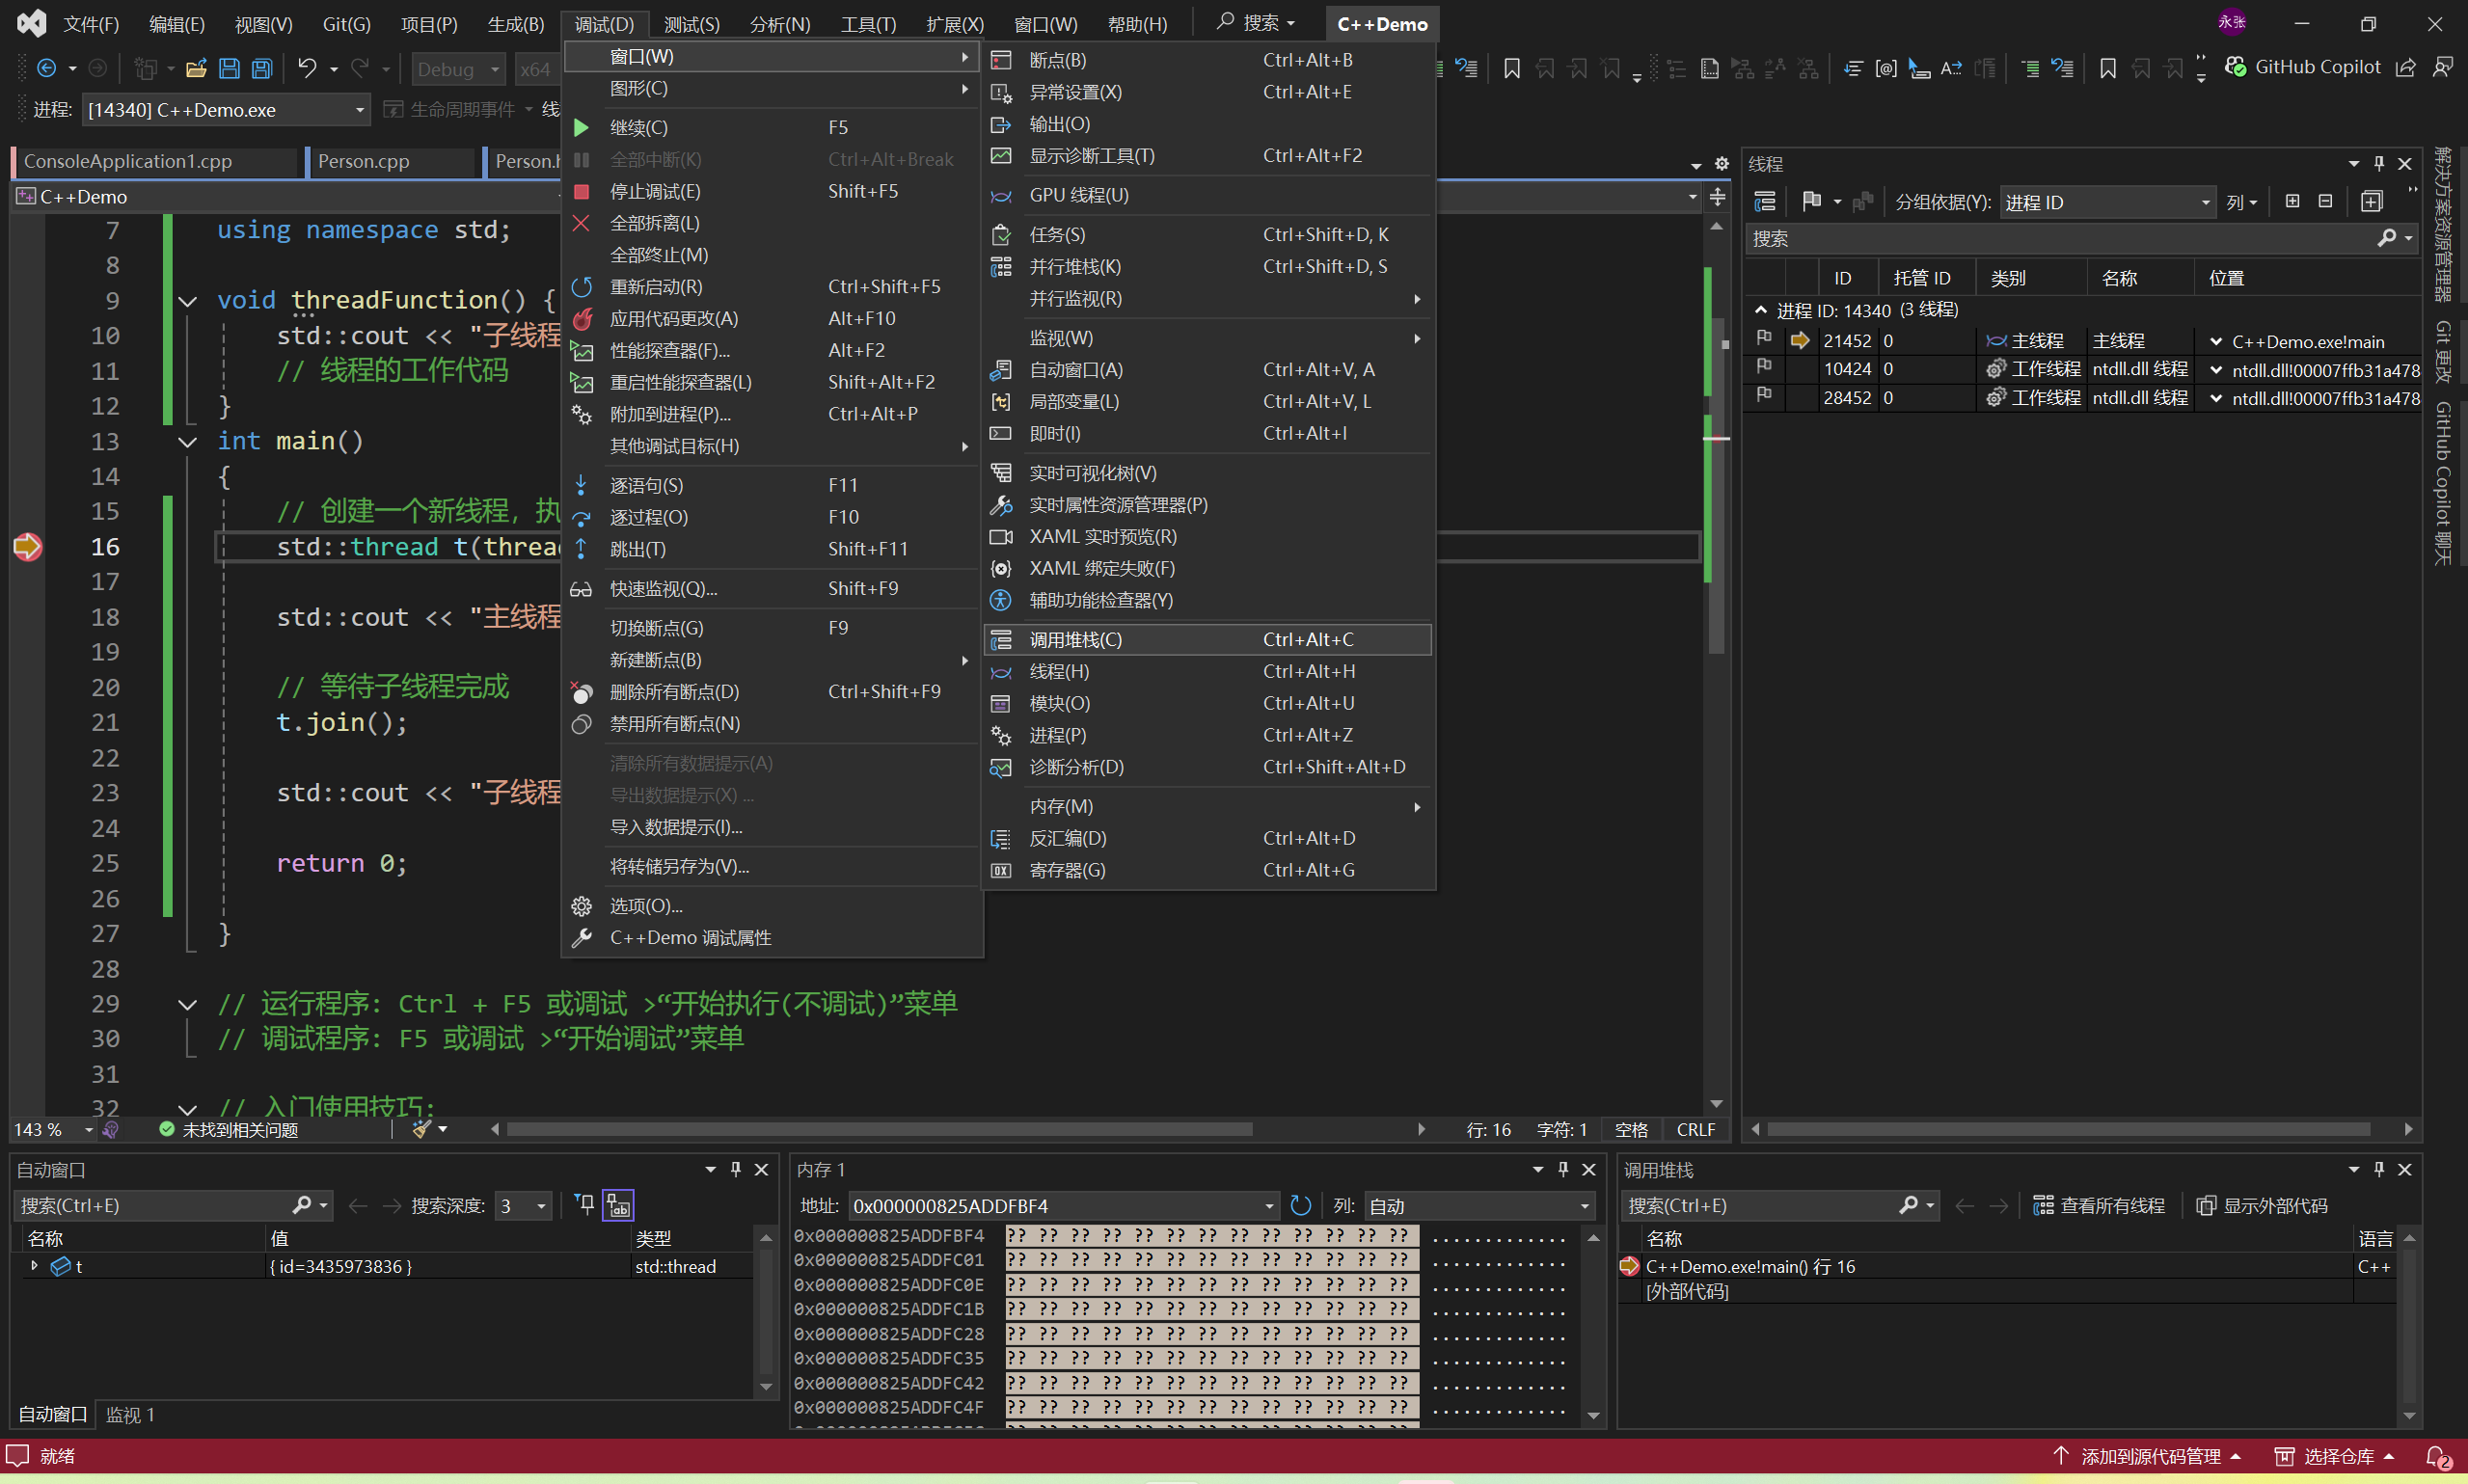This screenshot has height=1484, width=2468.
Task: Click Threads panel horizontal scrollbar
Action: click(x=2068, y=1130)
